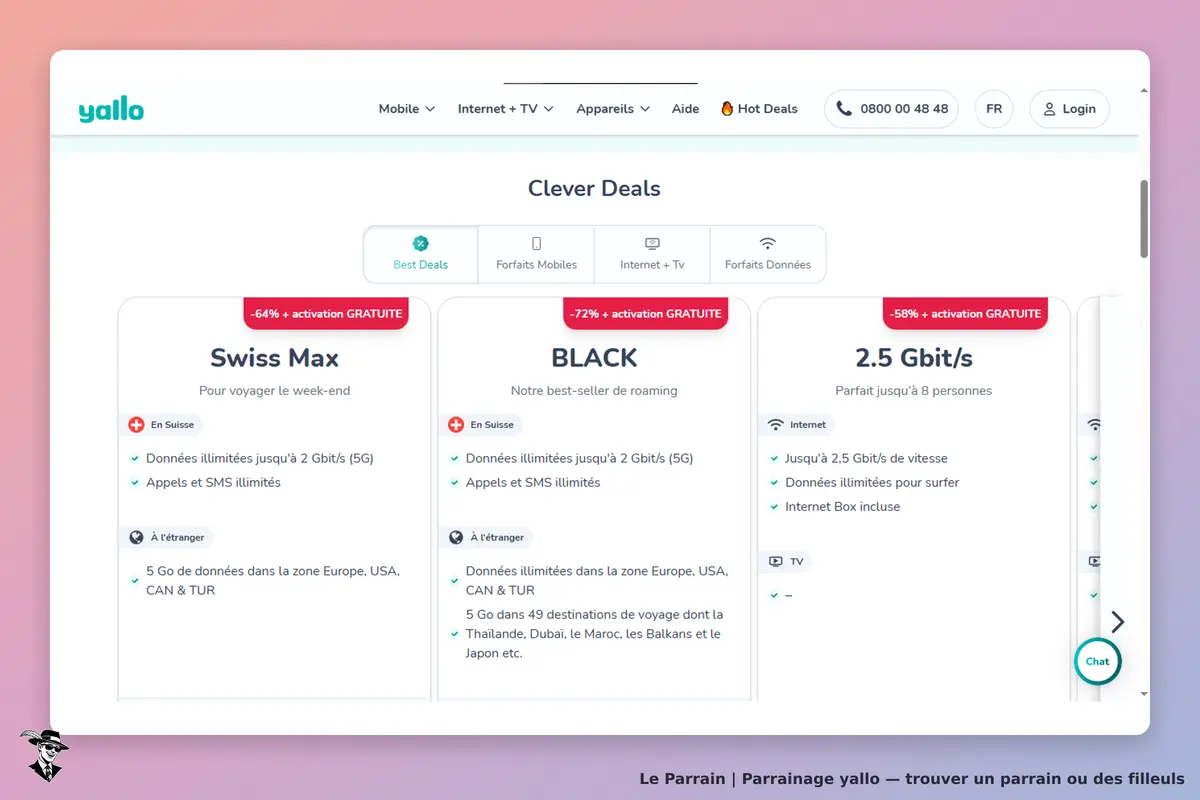Click the Swiss flag icon in Swiss Max card
1200x800 pixels.
(137, 425)
